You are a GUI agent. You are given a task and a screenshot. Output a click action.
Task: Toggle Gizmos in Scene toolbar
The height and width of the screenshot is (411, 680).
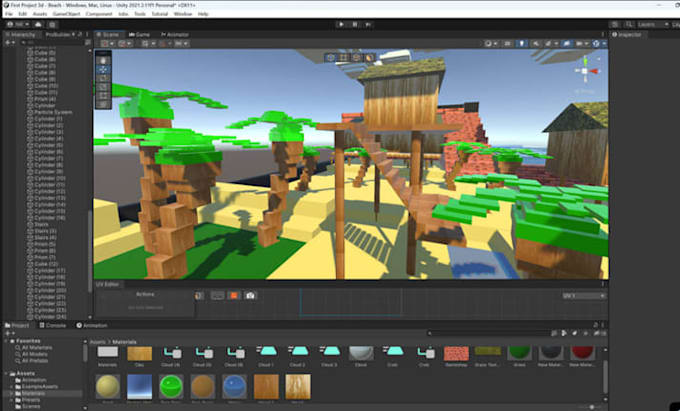click(596, 43)
